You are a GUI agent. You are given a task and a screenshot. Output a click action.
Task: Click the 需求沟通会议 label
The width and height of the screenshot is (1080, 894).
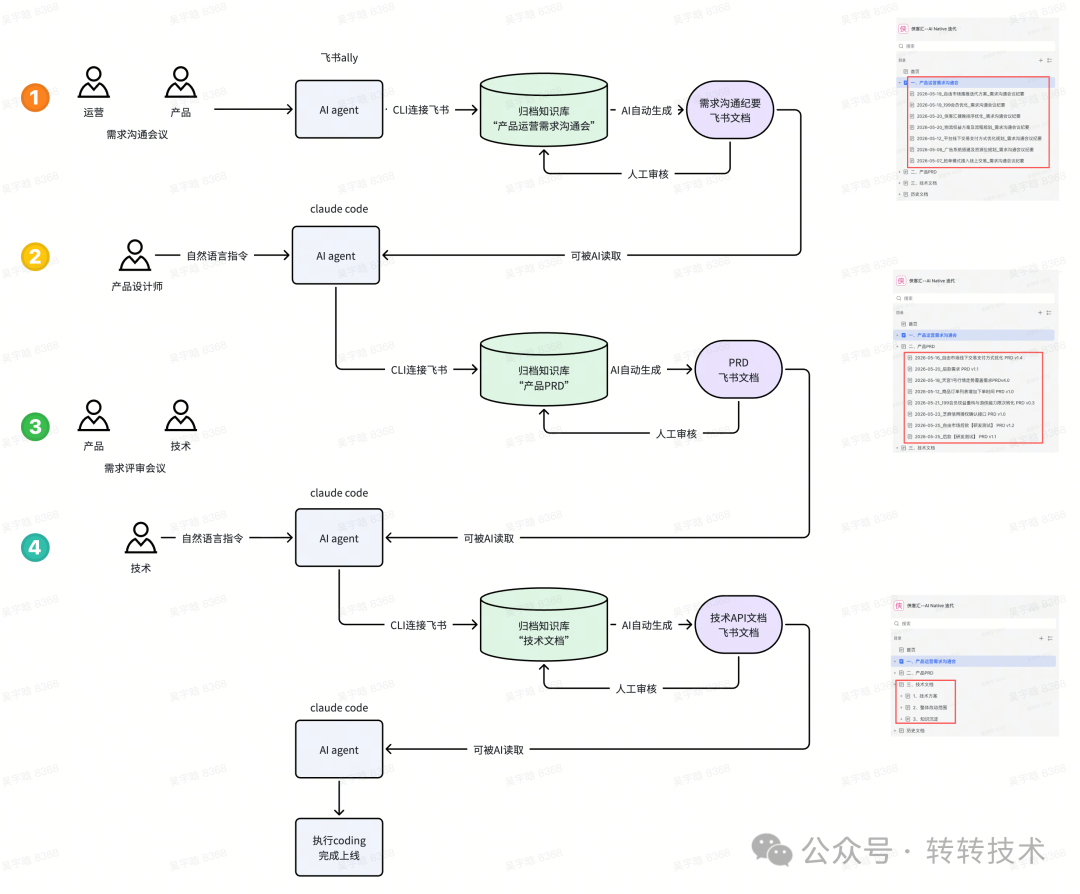137,135
